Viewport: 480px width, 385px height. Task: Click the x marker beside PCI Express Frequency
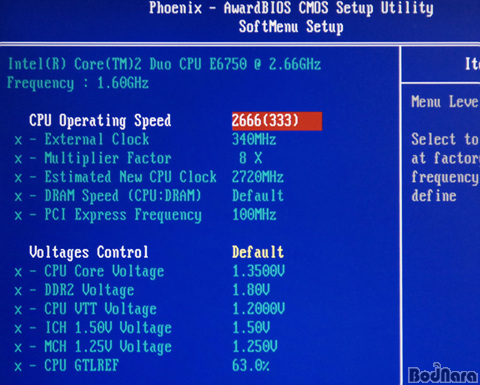18,216
